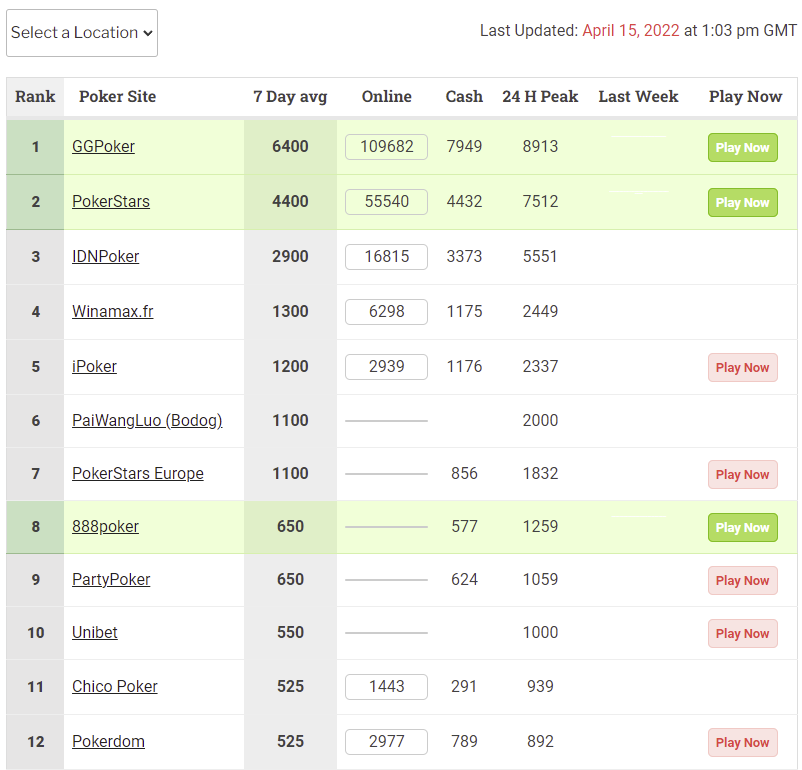Click the April 15, 2022 date text
The image size is (802, 770).
[630, 31]
